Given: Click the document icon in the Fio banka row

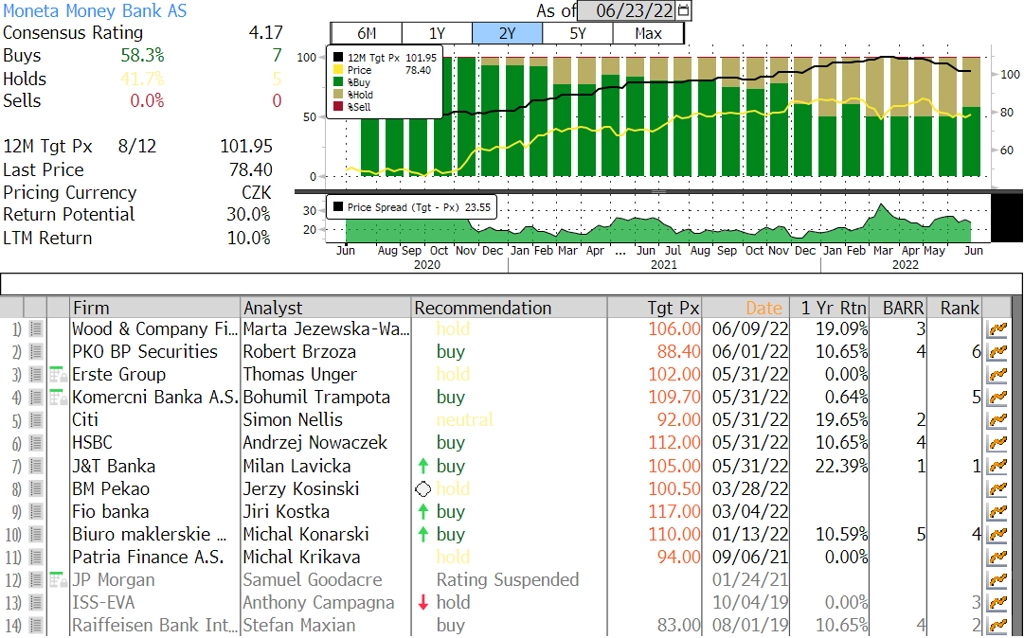Looking at the screenshot, I should (36, 513).
